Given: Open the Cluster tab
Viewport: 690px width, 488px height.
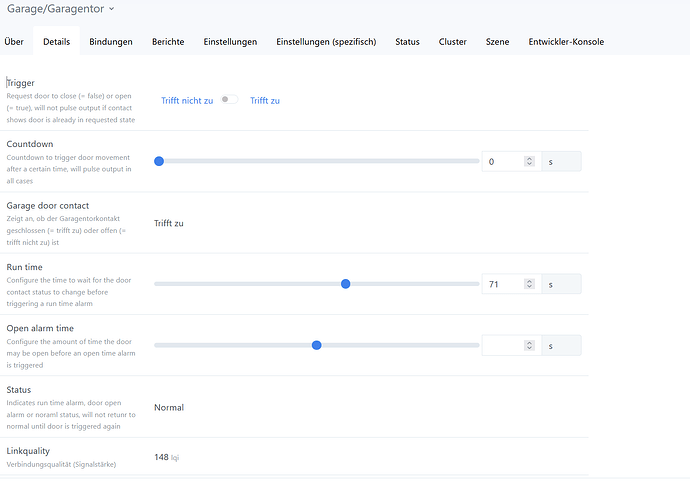Looking at the screenshot, I should [452, 42].
